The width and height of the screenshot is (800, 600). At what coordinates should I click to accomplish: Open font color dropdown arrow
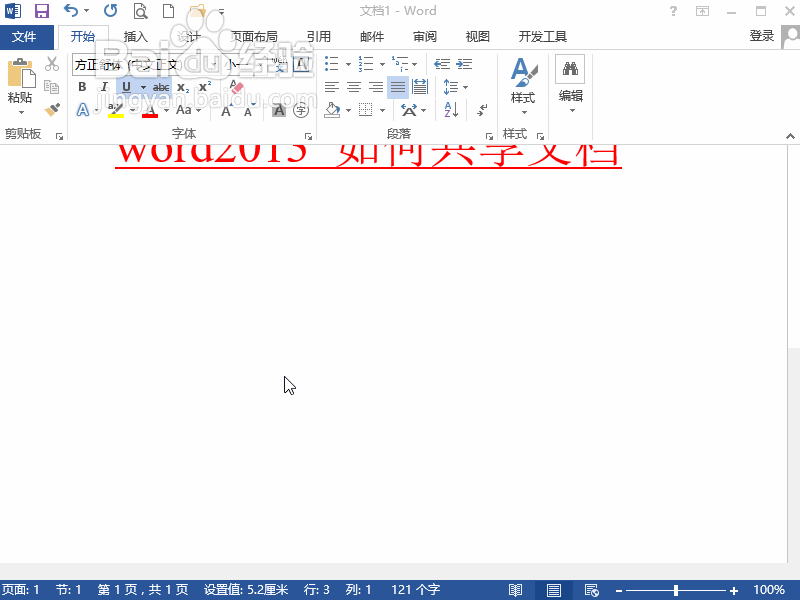pos(166,111)
